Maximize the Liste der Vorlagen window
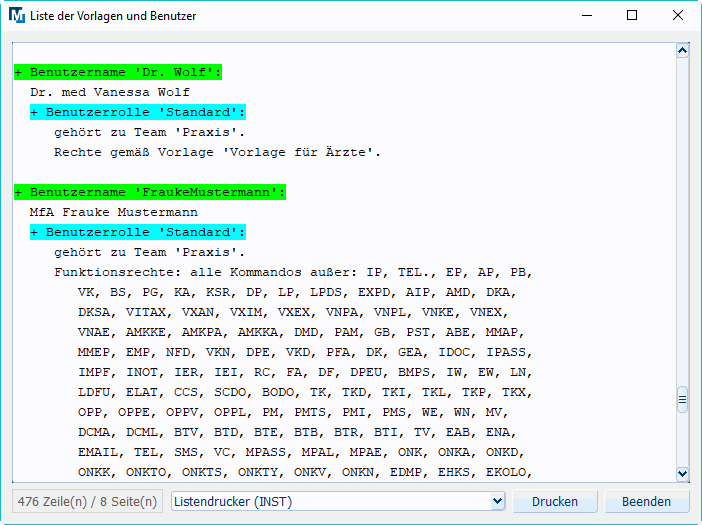This screenshot has height=525, width=702. pos(632,16)
